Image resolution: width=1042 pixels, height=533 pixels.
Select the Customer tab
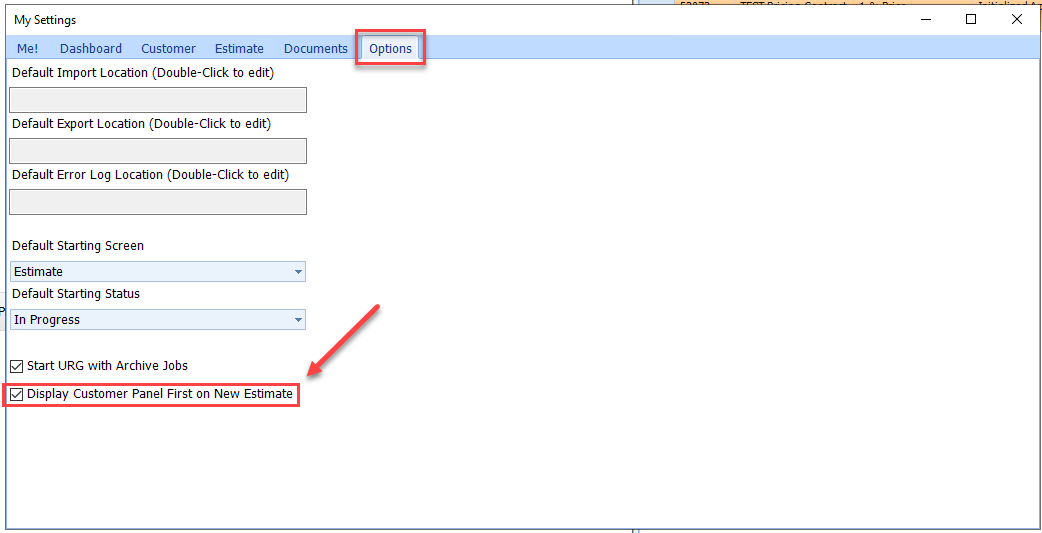tap(168, 49)
